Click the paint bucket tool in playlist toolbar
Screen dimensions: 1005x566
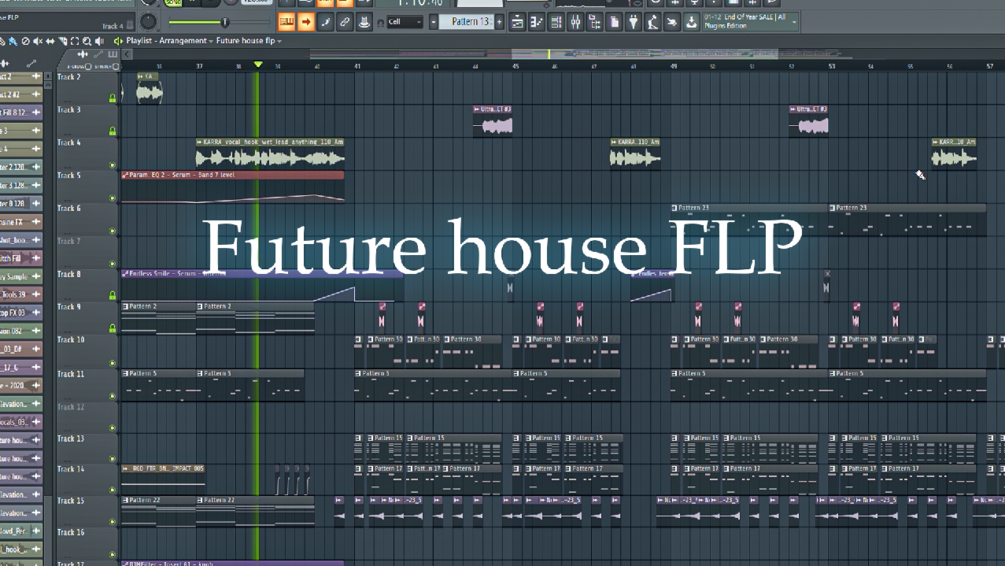pyautogui.click(x=13, y=41)
